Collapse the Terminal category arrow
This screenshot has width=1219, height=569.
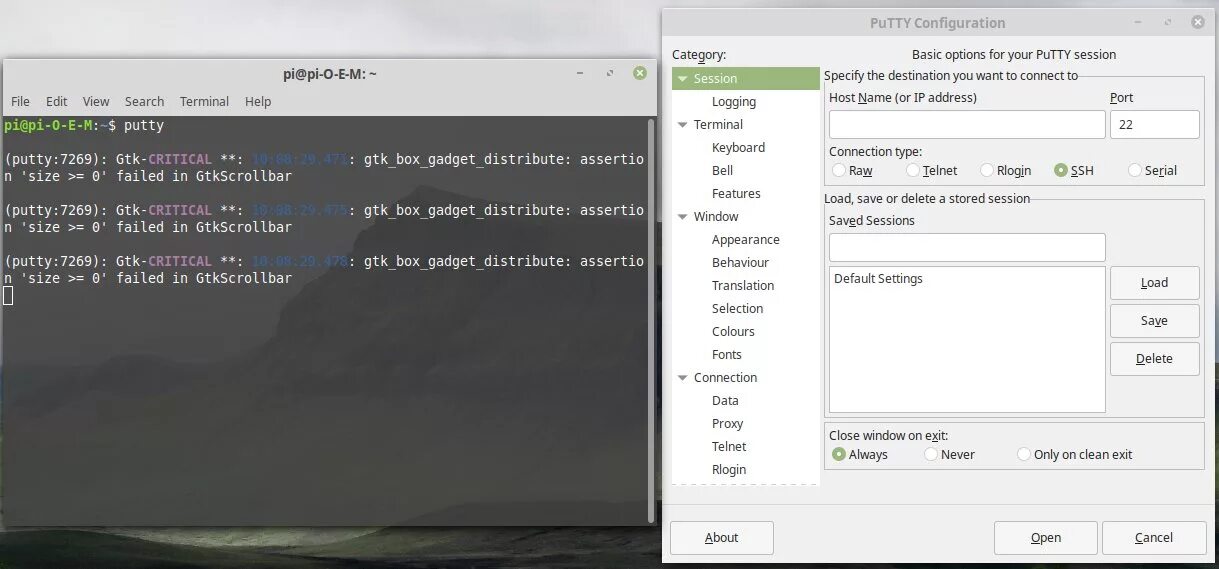pos(683,125)
